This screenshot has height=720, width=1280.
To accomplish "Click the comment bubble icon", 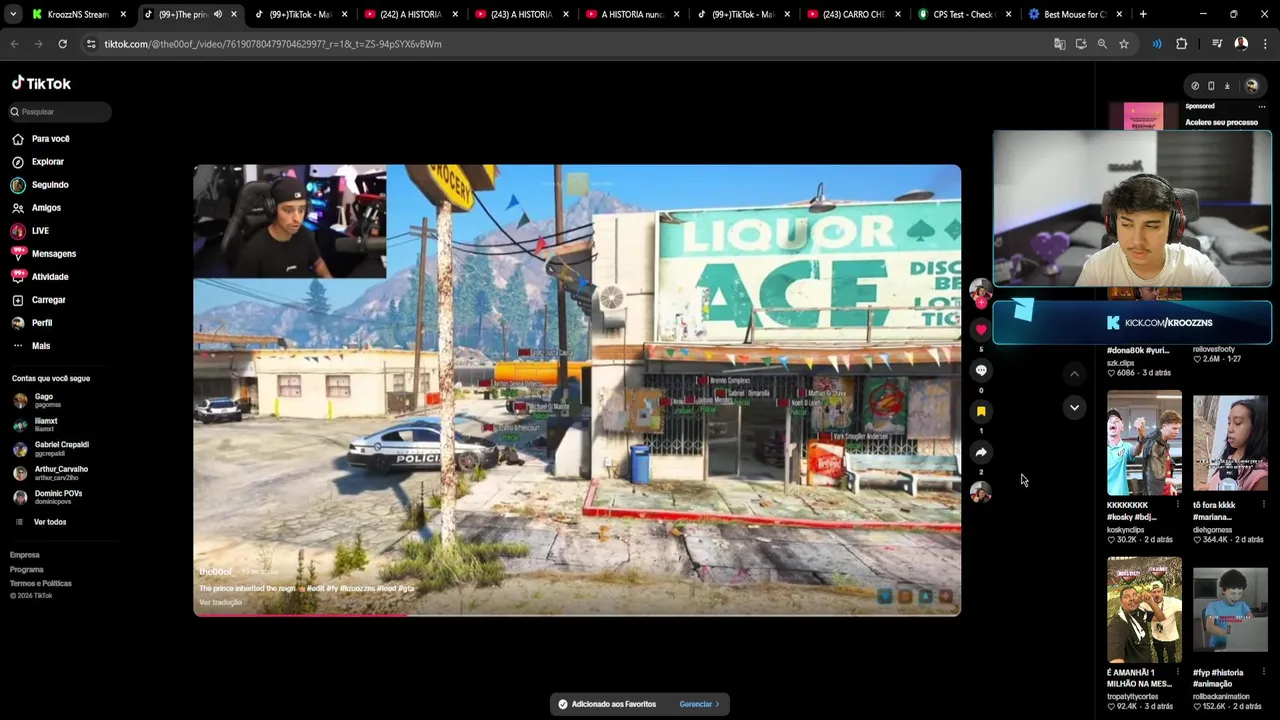I will (x=981, y=370).
